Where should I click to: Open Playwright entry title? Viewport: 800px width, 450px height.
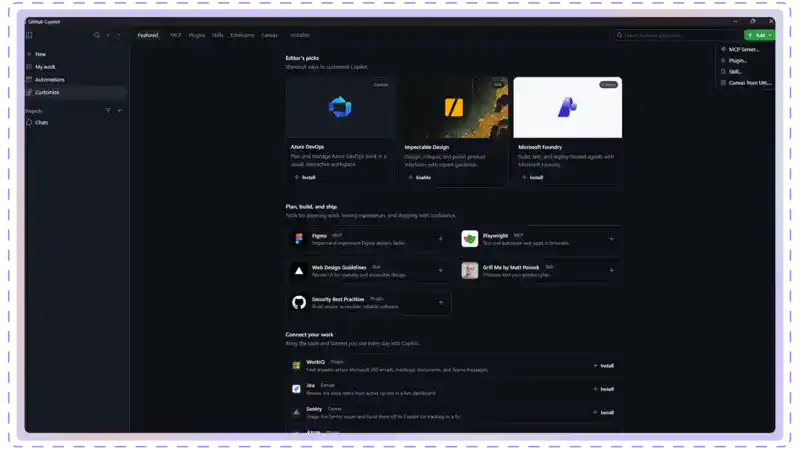(x=495, y=236)
